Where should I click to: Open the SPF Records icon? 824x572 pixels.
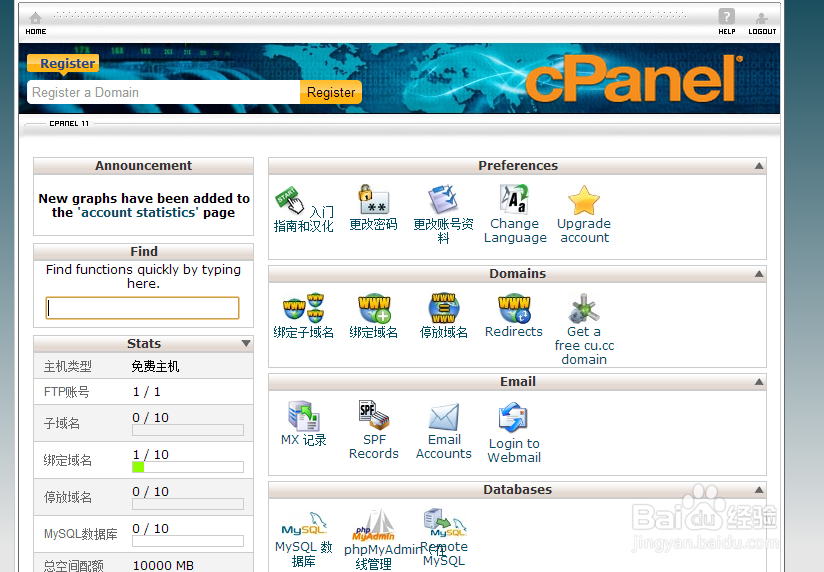pyautogui.click(x=374, y=415)
